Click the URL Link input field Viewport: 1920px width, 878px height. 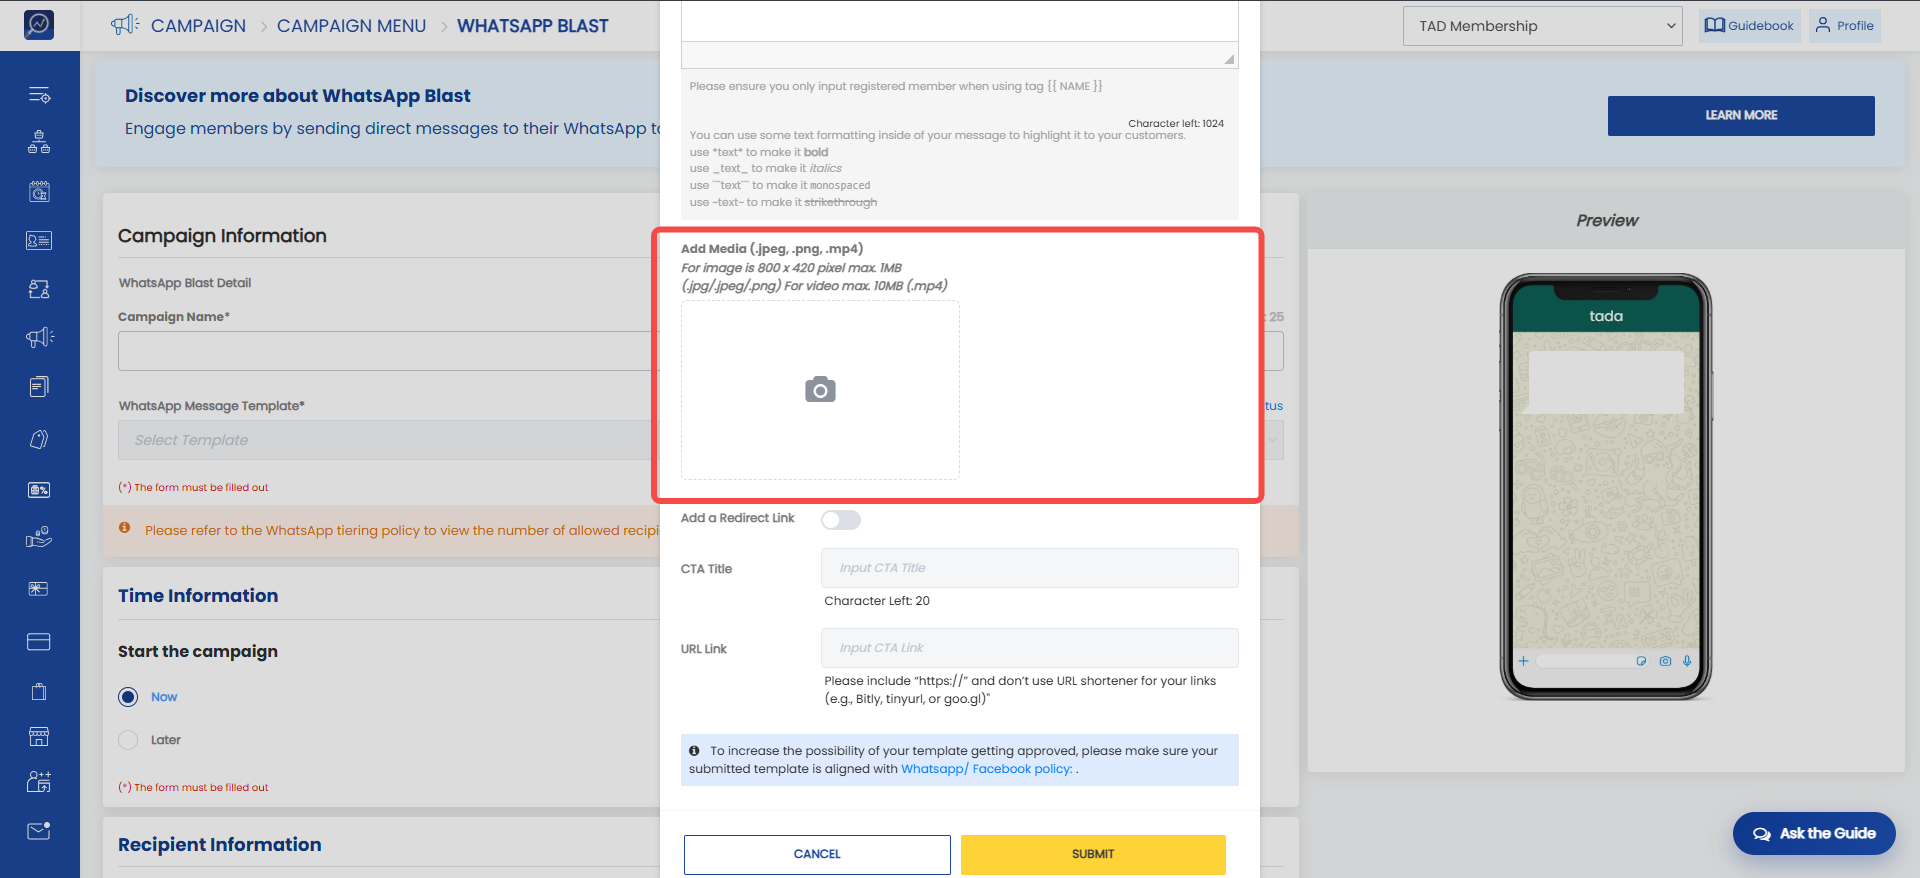click(1030, 648)
